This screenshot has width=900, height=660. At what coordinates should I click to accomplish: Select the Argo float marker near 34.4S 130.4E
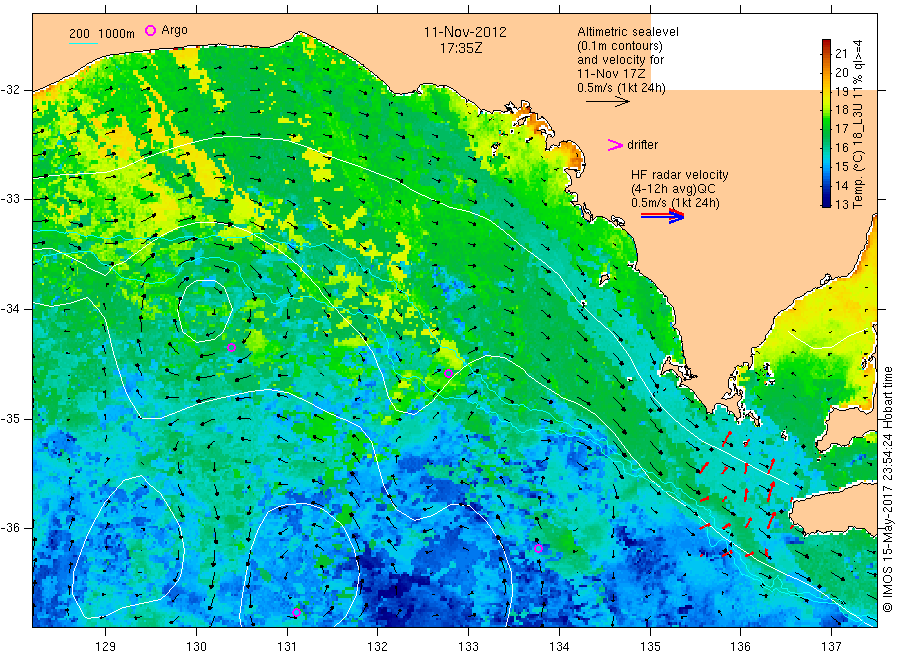click(x=231, y=347)
